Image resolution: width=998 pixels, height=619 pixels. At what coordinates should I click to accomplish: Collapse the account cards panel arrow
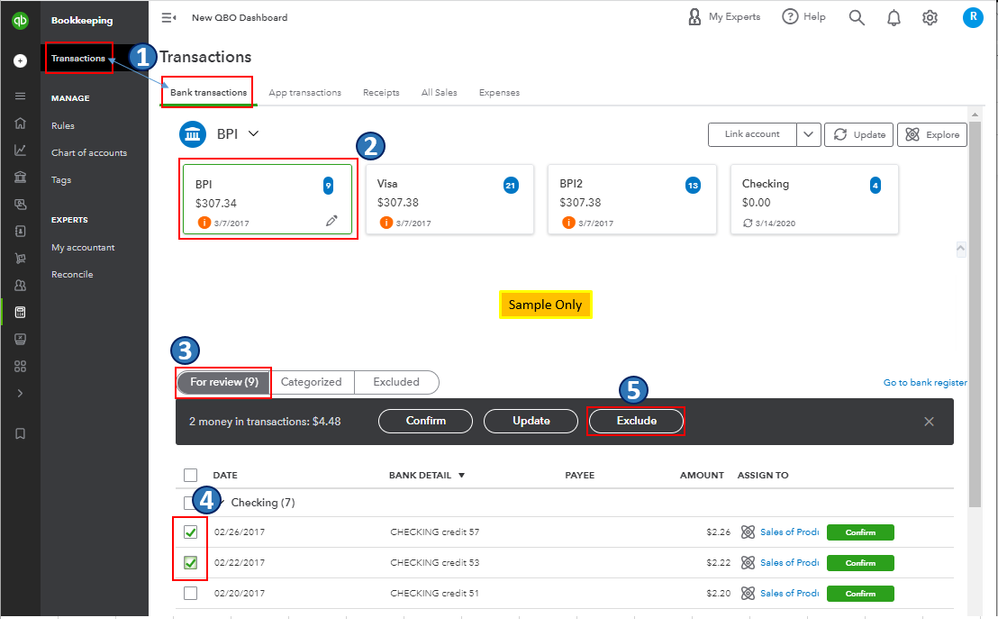(961, 249)
